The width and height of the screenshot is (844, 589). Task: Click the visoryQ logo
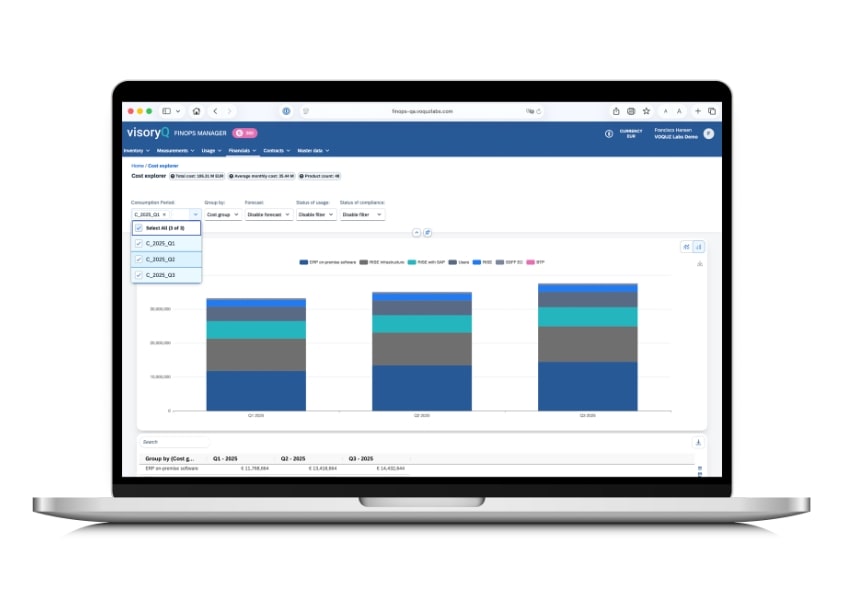148,132
